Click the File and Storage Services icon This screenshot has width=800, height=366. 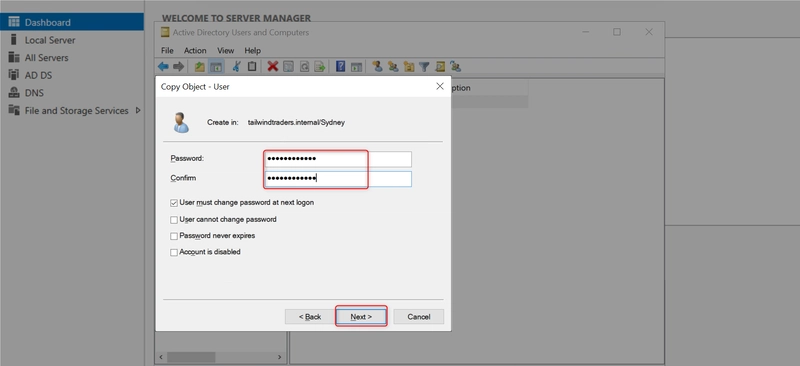[14, 110]
